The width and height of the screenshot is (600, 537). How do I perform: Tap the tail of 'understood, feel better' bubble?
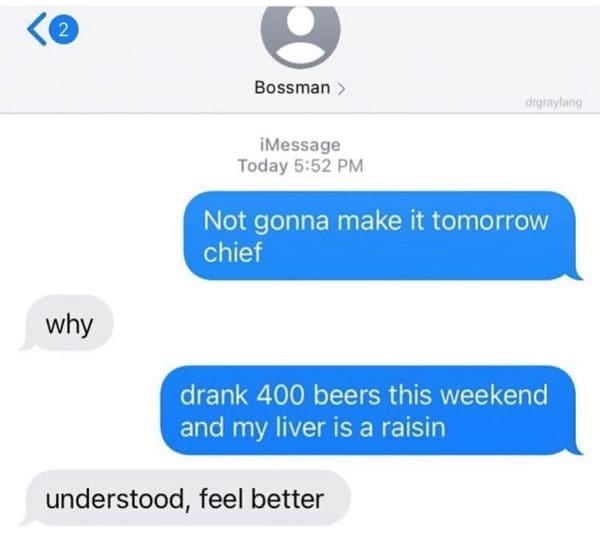[x=27, y=521]
